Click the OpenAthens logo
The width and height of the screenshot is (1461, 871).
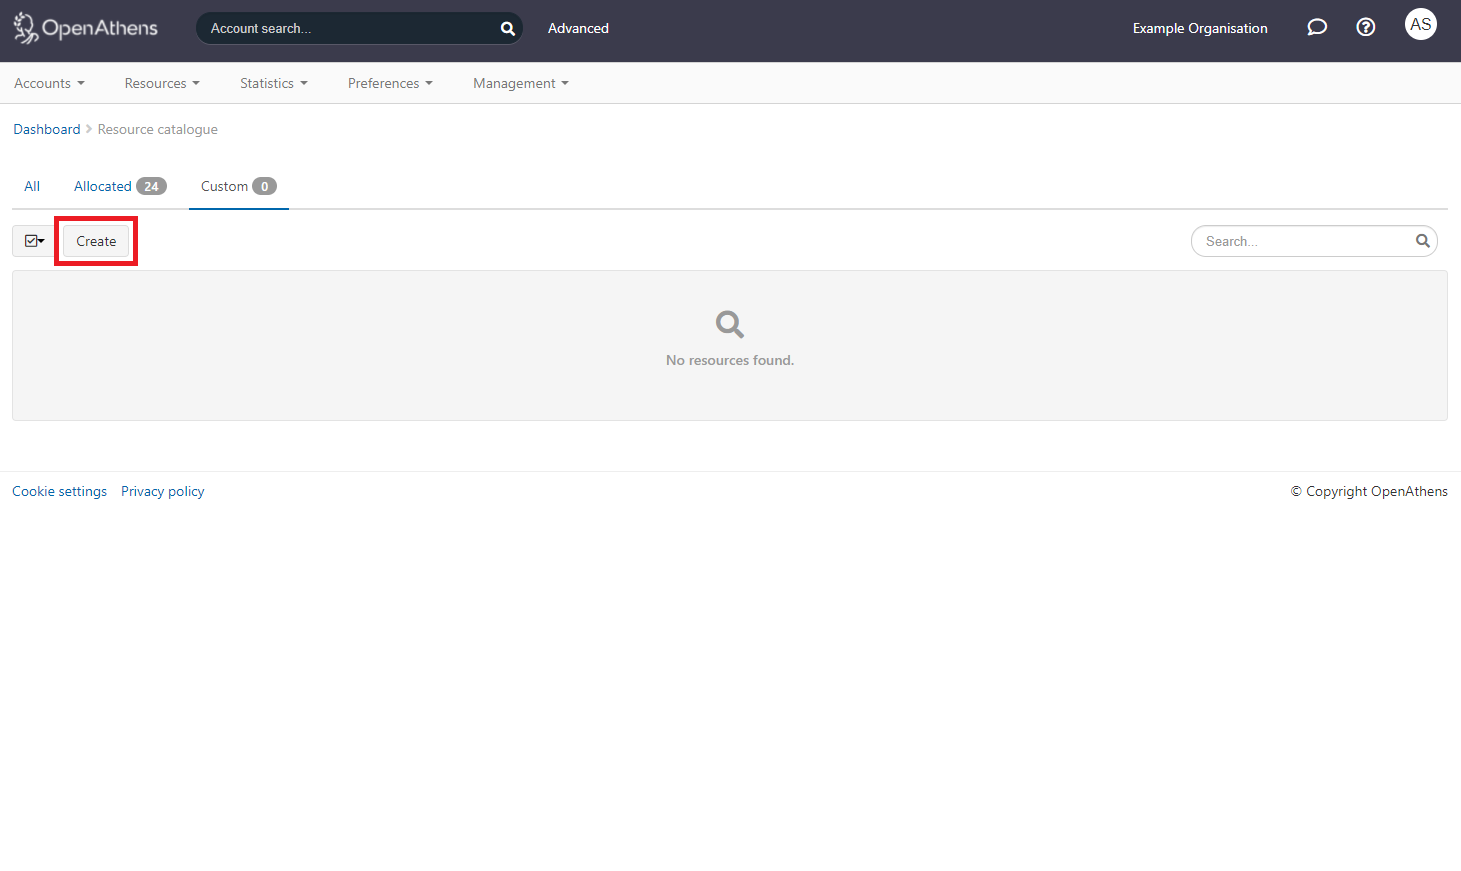tap(84, 28)
